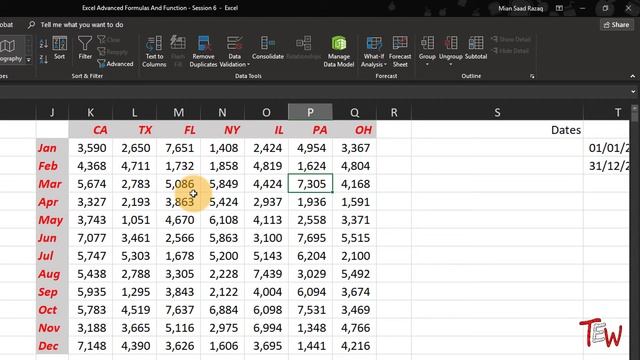Click Mian Saad Razaq account name
The height and width of the screenshot is (360, 640).
coord(520,8)
